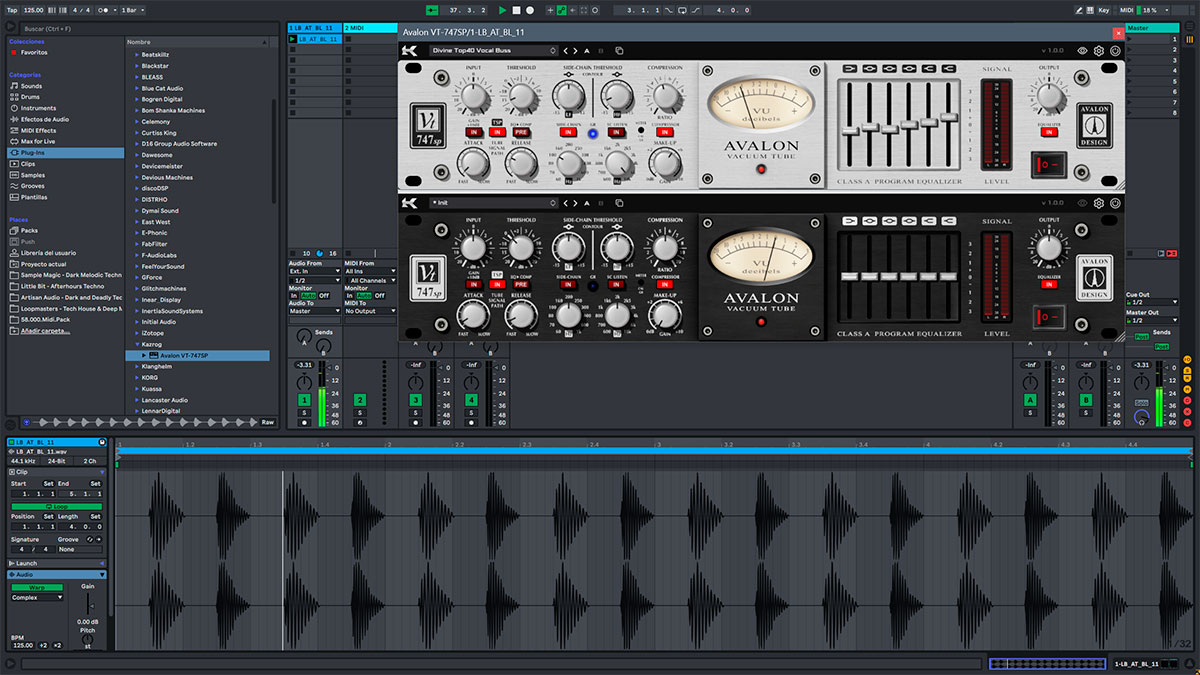Viewport: 1200px width, 675px height.
Task: Open the Complex warp mode dropdown
Action: 37,597
